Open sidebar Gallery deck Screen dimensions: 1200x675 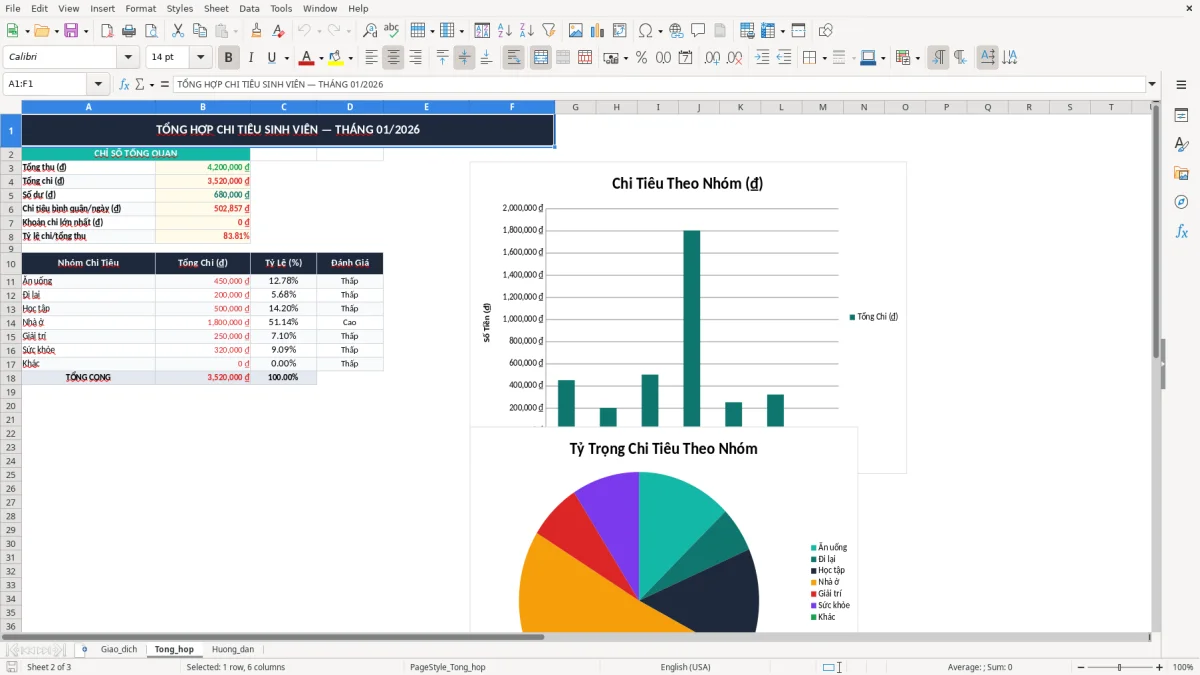pyautogui.click(x=1181, y=173)
